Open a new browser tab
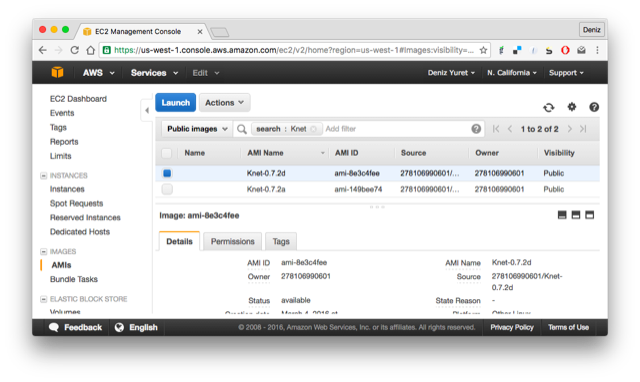This screenshot has height=382, width=640. point(220,32)
